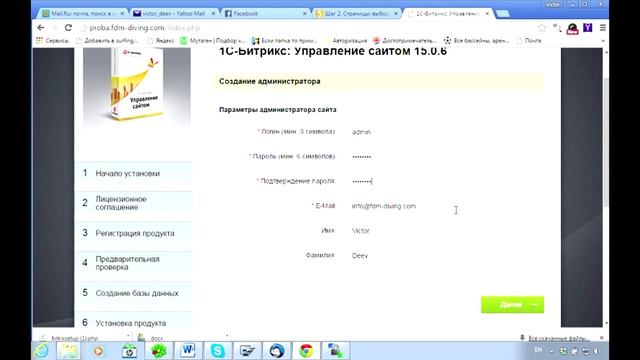The height and width of the screenshot is (360, 640).
Task: Open the Авторизация bookmark
Action: tap(345, 40)
